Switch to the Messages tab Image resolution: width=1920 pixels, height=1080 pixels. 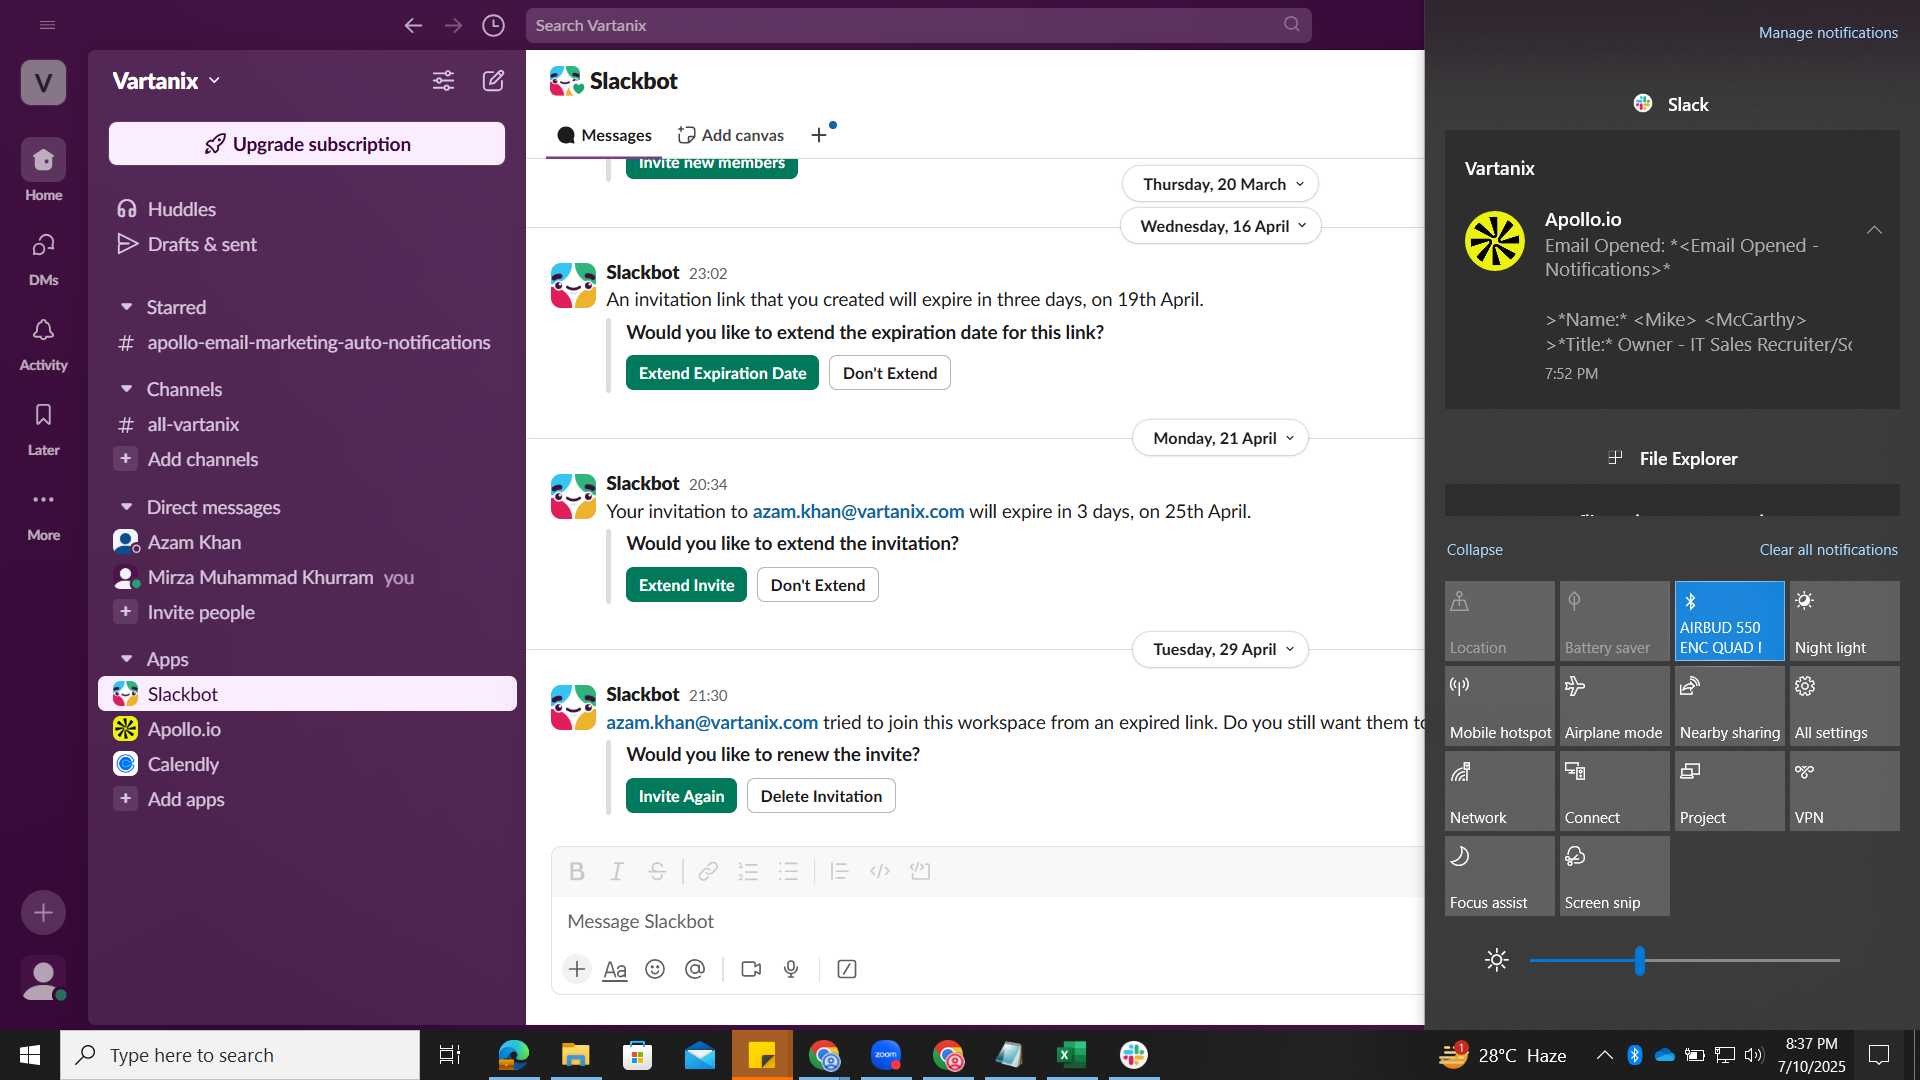click(x=604, y=135)
